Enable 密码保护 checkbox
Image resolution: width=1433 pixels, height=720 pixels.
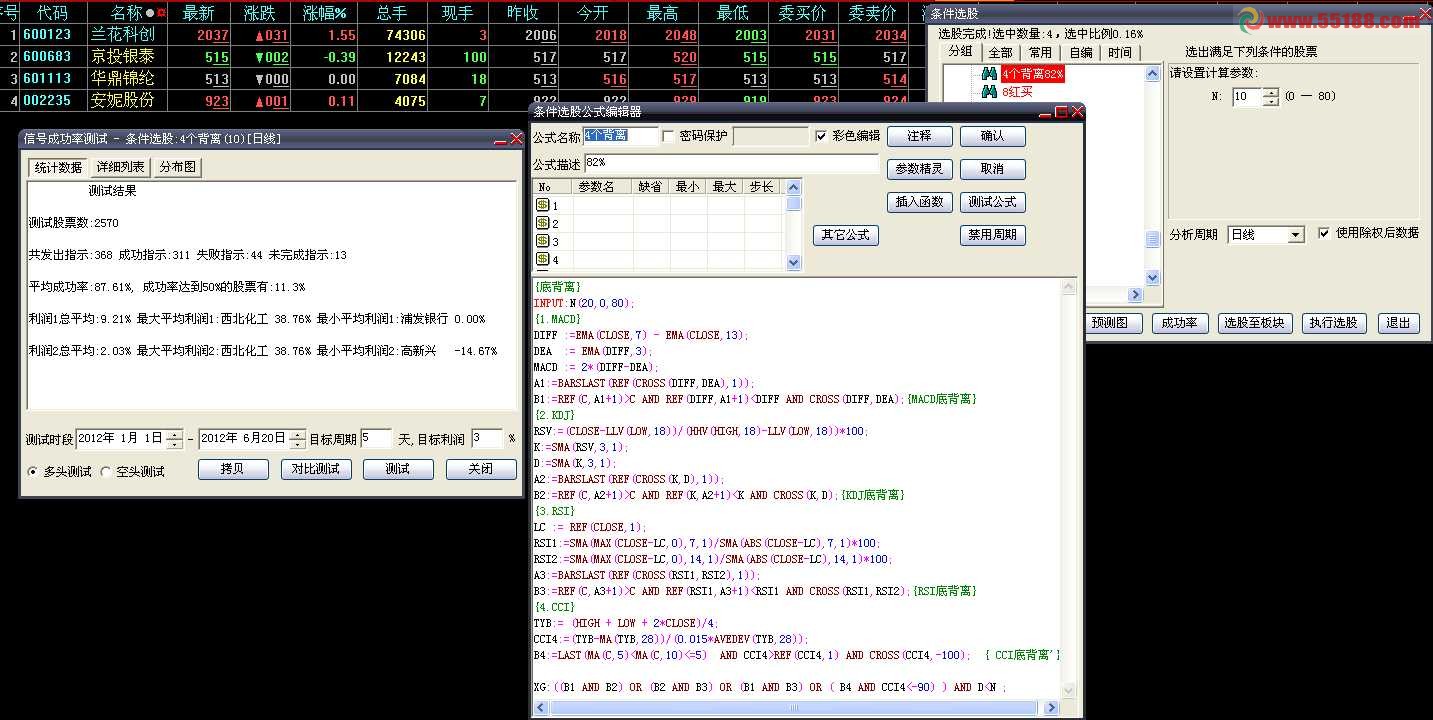click(669, 136)
